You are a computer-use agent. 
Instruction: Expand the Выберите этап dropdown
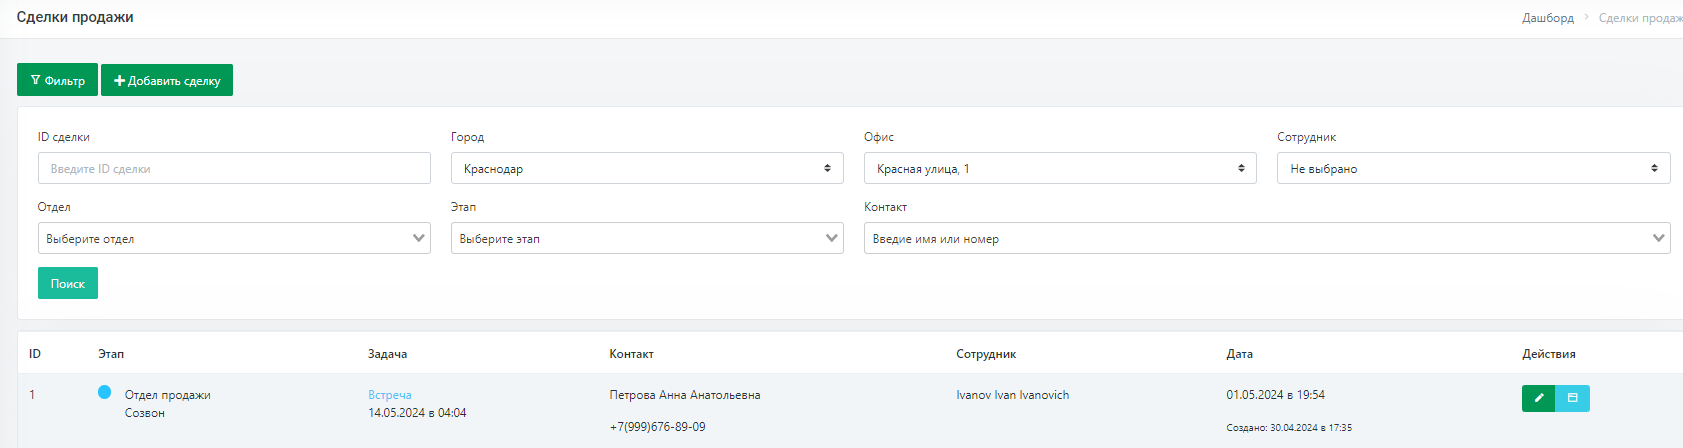[x=647, y=238]
